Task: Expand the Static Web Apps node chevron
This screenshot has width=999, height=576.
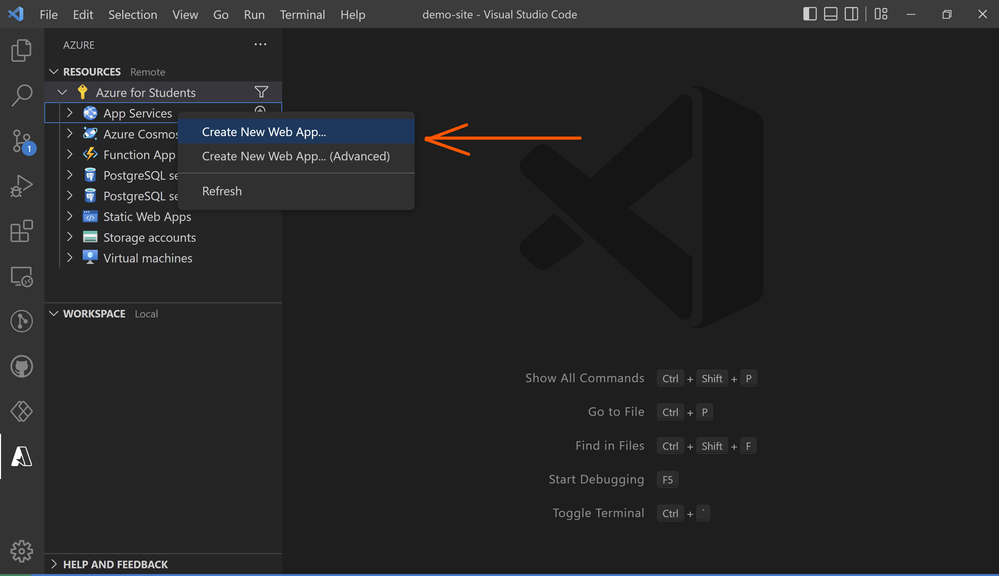Action: pyautogui.click(x=70, y=217)
